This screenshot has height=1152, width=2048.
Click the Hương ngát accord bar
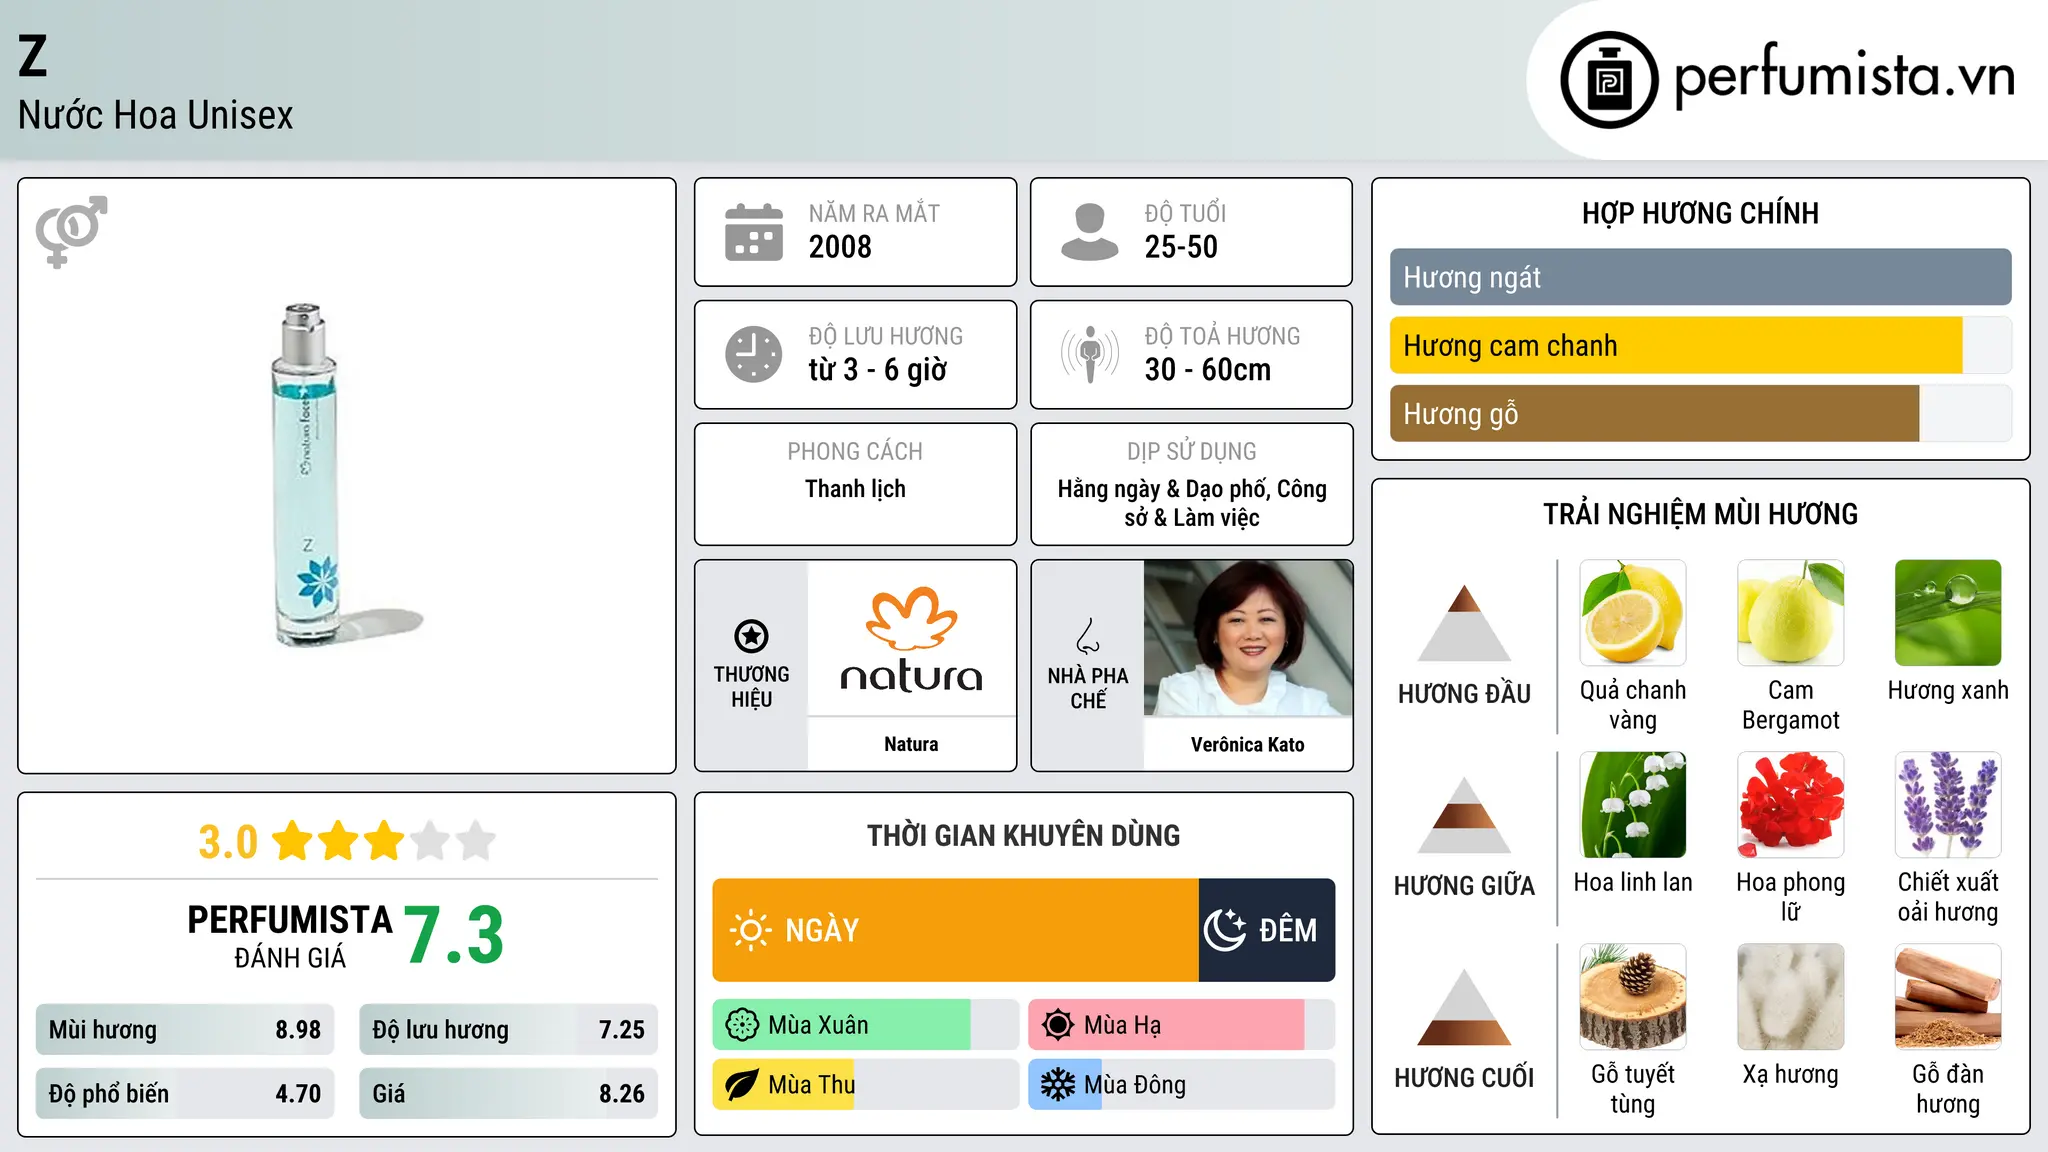point(1701,277)
